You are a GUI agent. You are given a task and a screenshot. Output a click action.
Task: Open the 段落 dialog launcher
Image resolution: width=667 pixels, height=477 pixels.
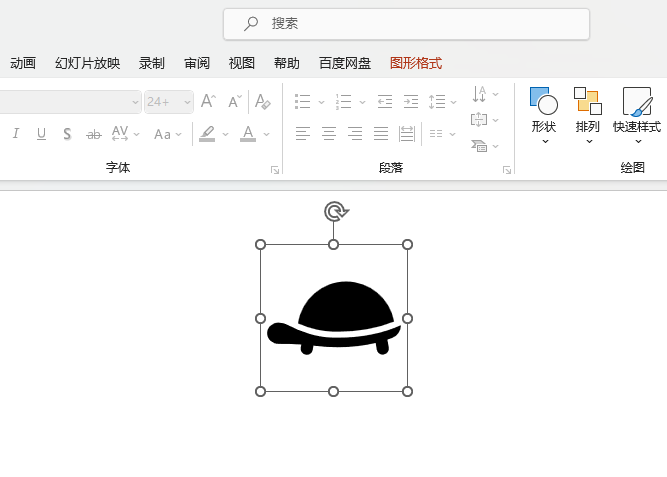coord(507,170)
